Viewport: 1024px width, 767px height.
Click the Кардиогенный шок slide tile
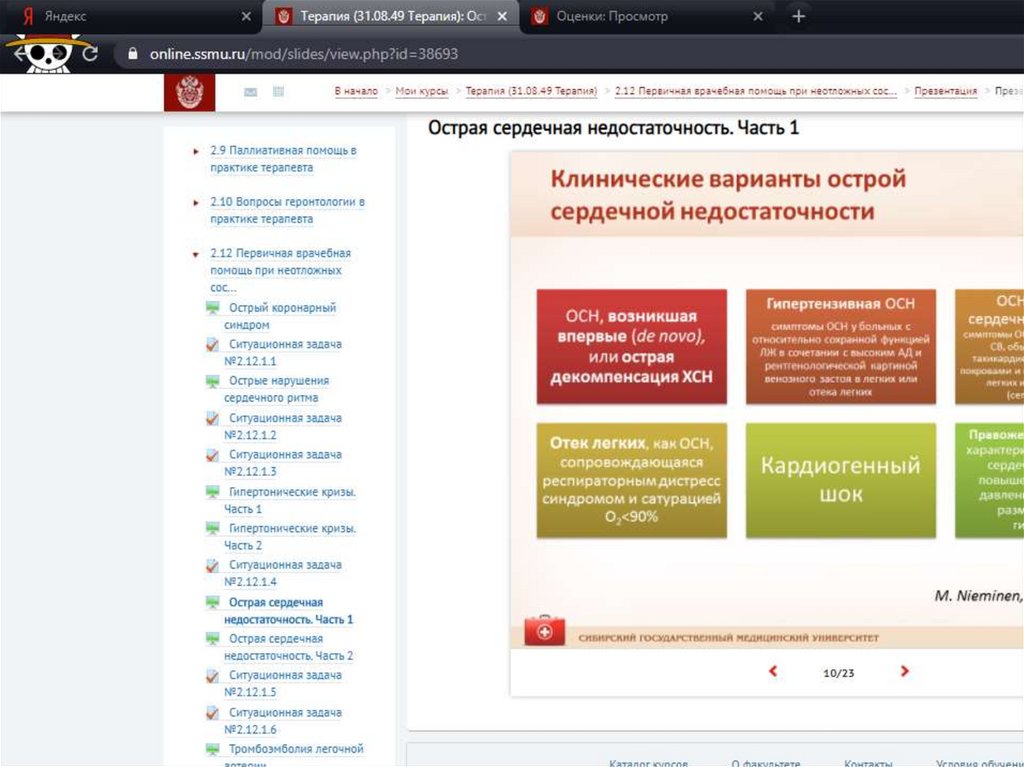pos(840,480)
